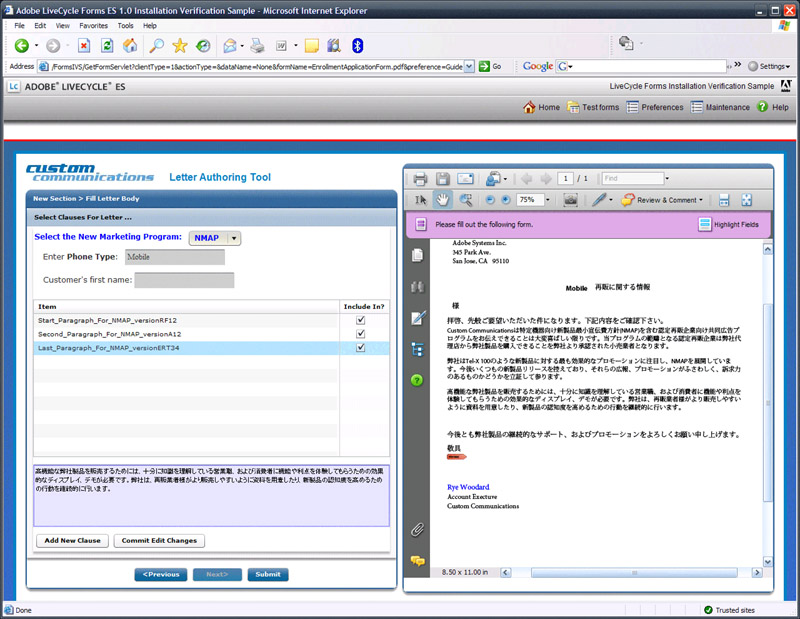Viewport: 800px width, 619px height.
Task: Activate the Hand tool in PDF viewer
Action: coord(442,200)
